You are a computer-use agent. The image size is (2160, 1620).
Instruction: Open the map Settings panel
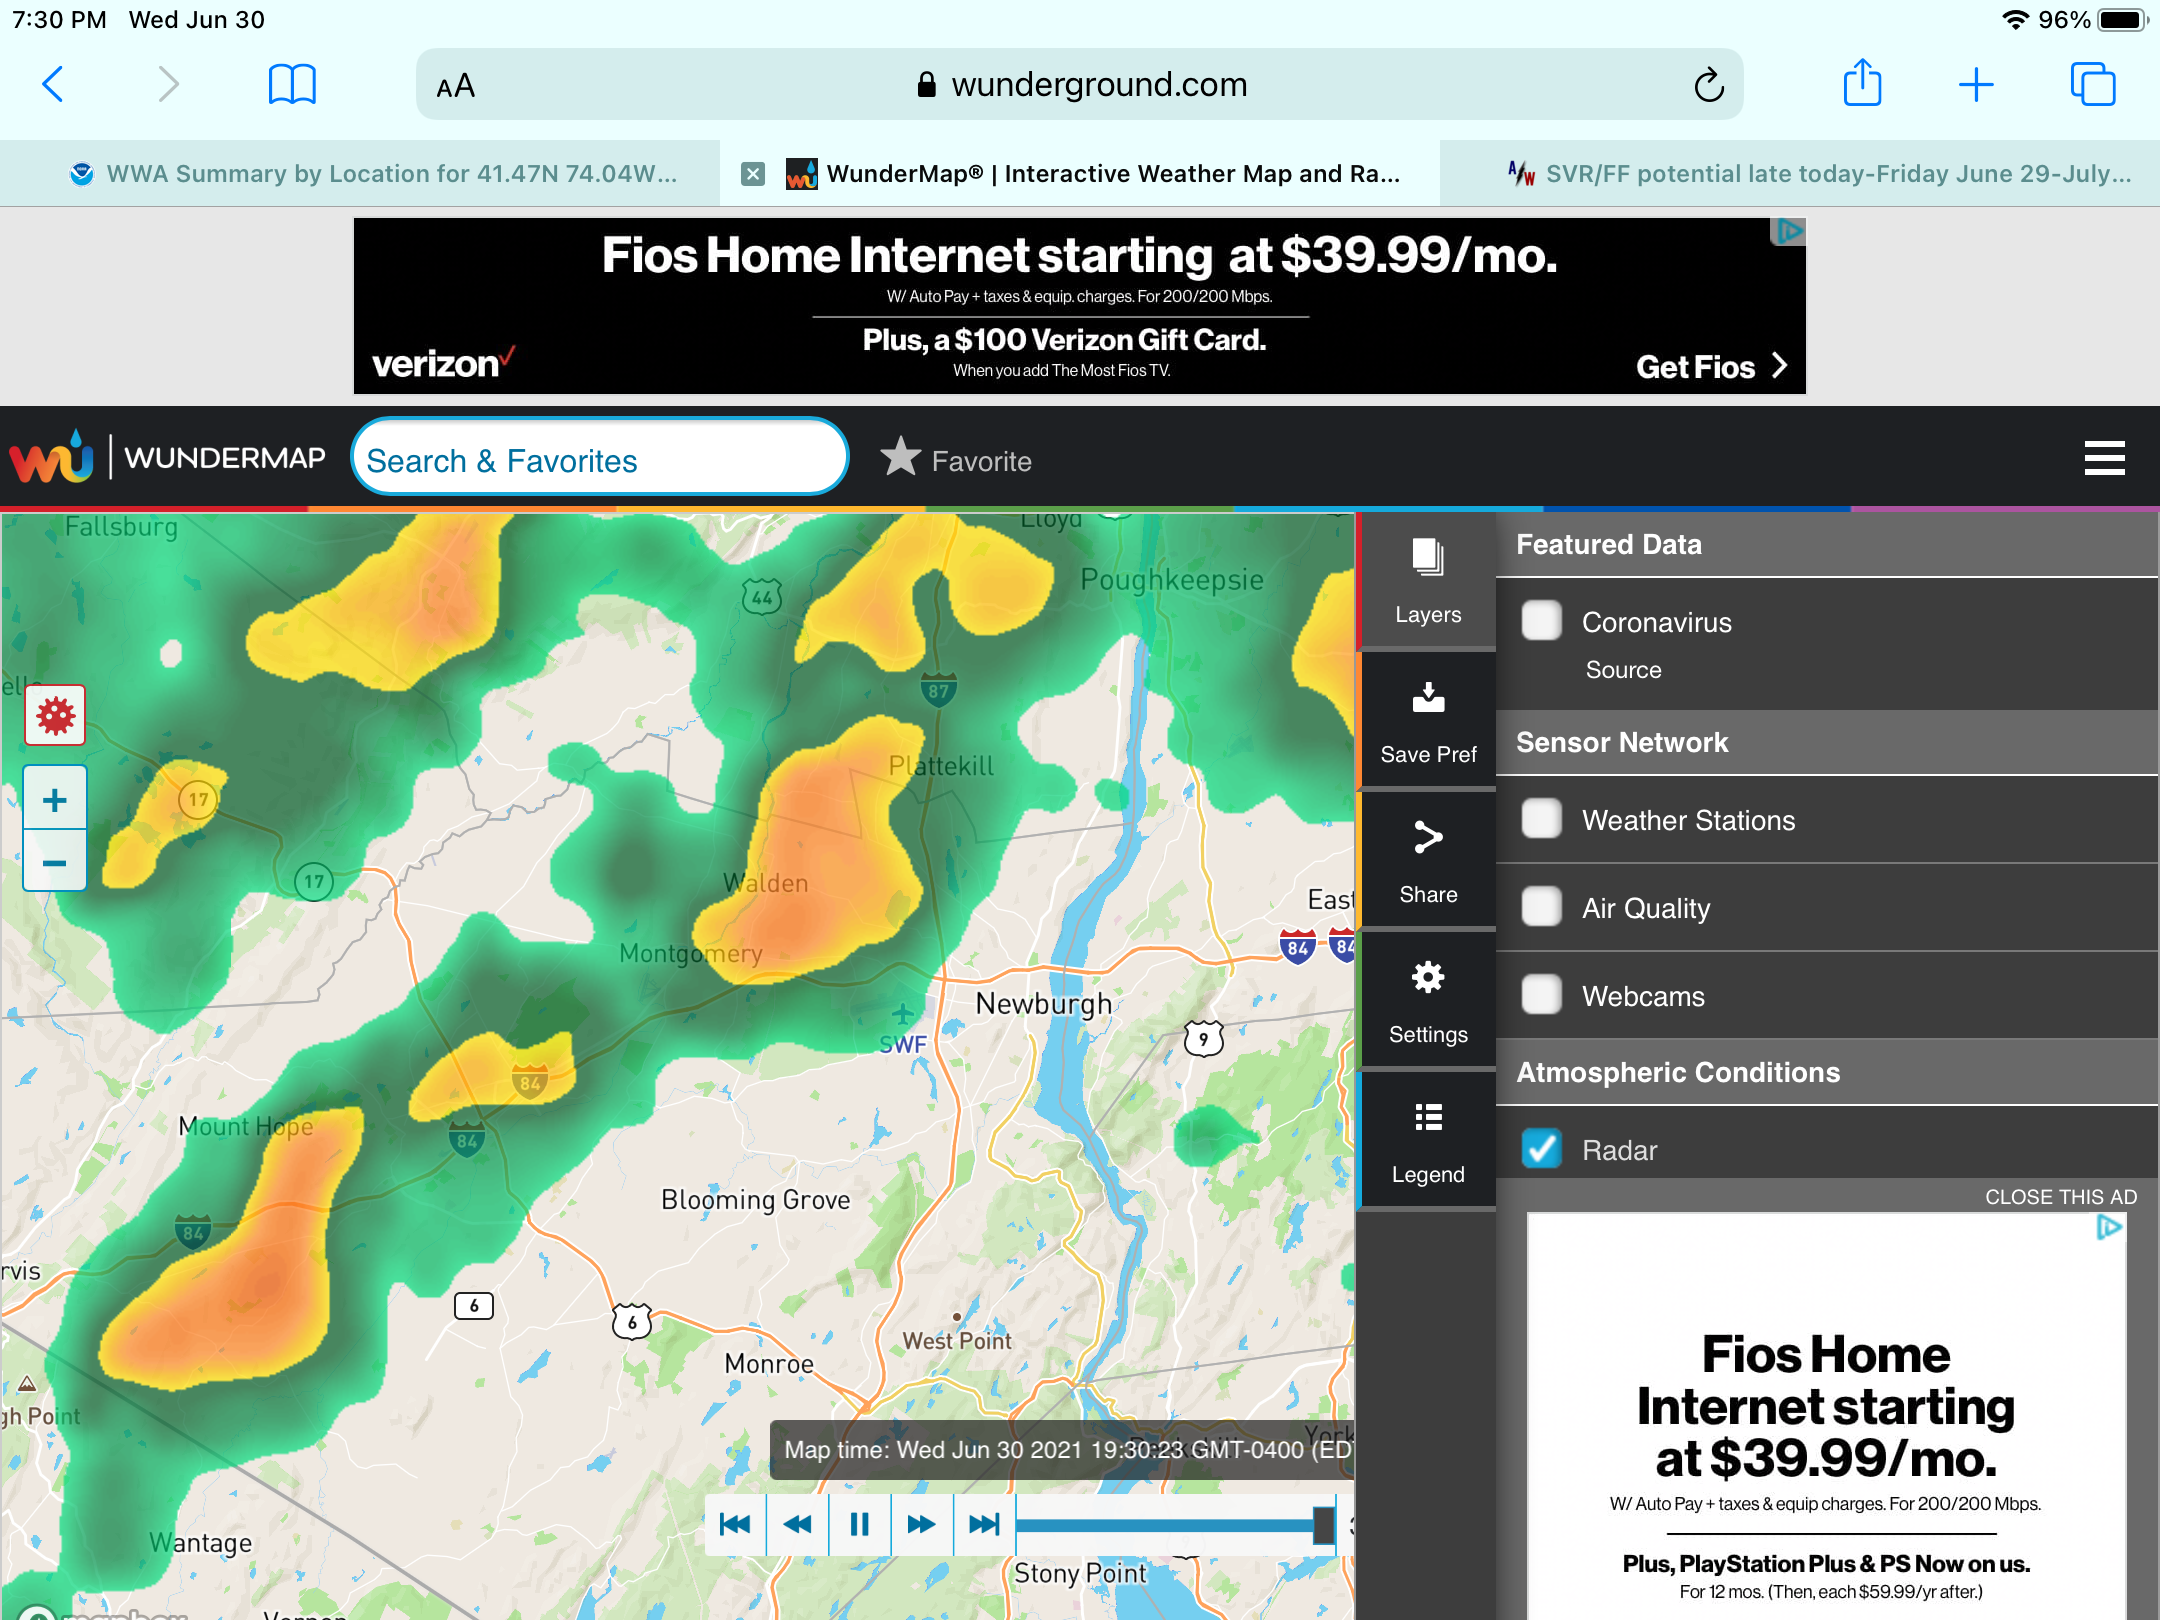[x=1428, y=1001]
